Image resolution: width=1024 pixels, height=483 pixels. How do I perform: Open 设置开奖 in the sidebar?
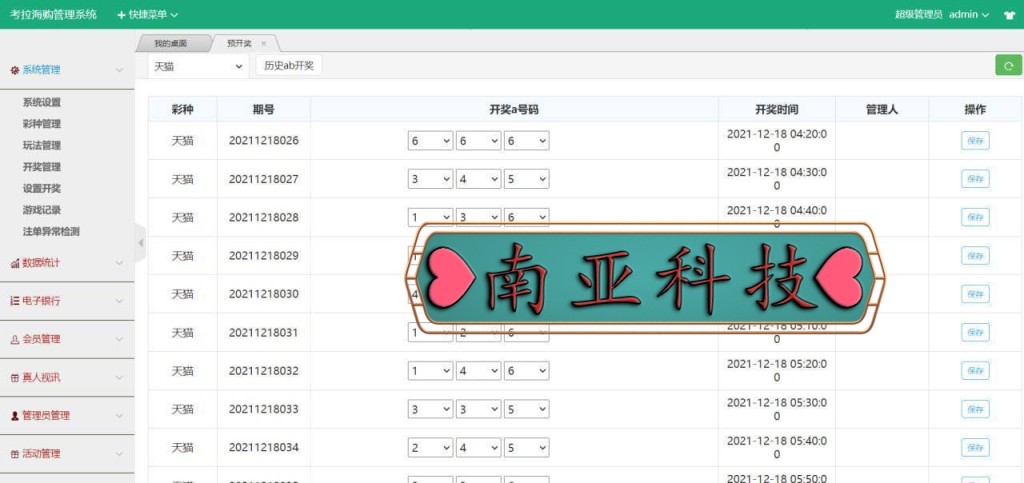tap(42, 189)
